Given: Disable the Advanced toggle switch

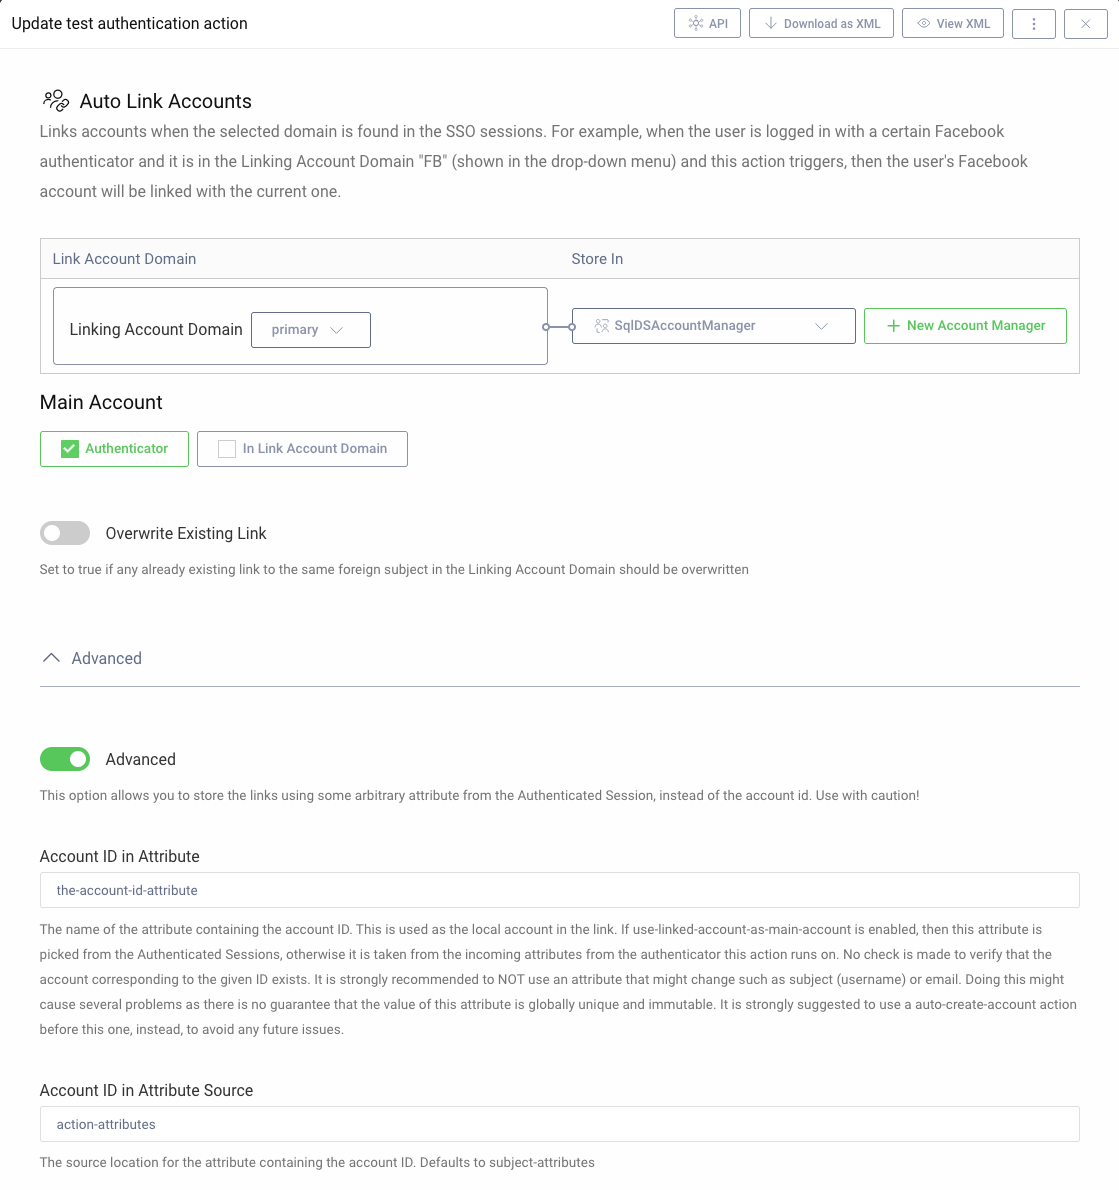Looking at the screenshot, I should [64, 759].
